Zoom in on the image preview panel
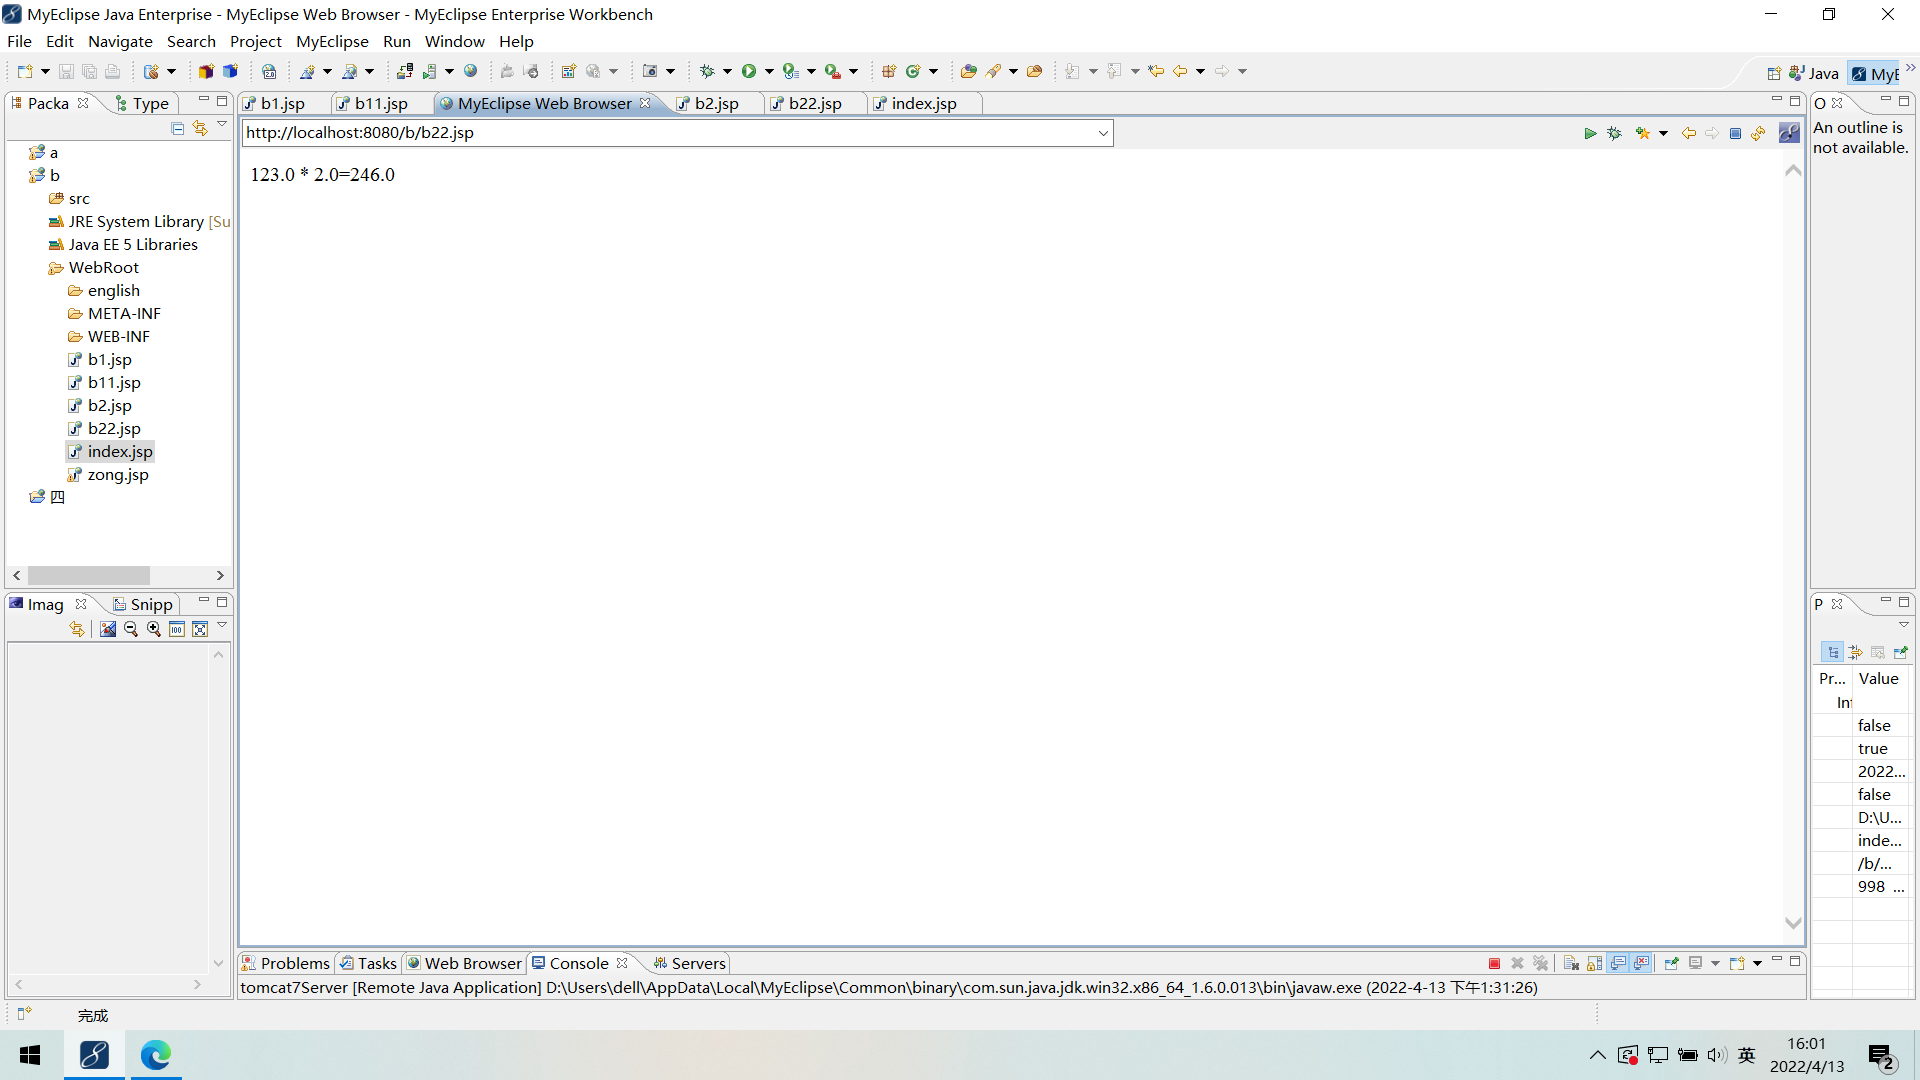This screenshot has height=1080, width=1920. [154, 629]
